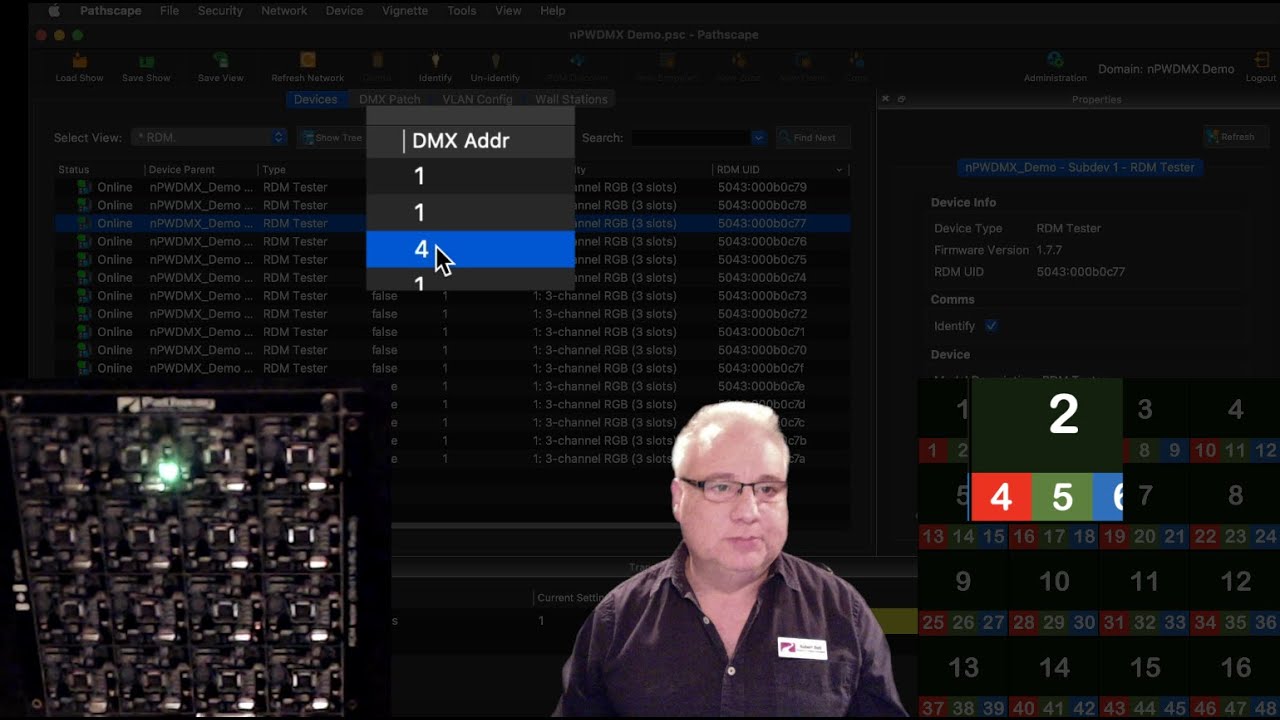Open the Vignette menu
This screenshot has width=1280, height=720.
tap(405, 10)
